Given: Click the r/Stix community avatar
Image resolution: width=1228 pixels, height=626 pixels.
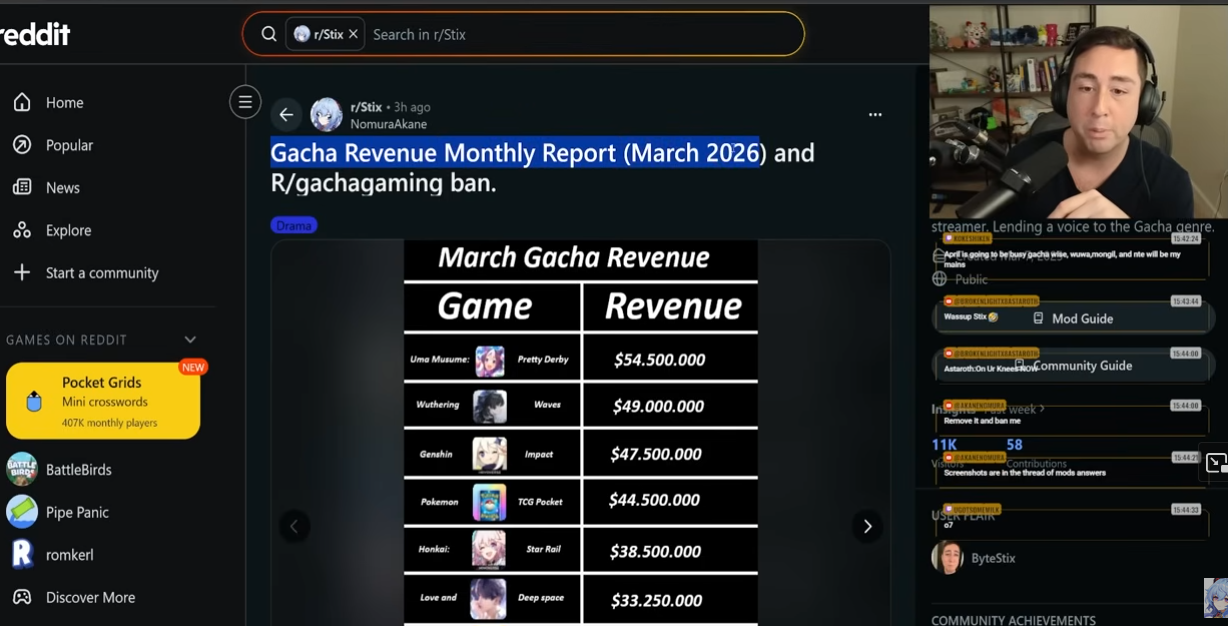Looking at the screenshot, I should [326, 115].
